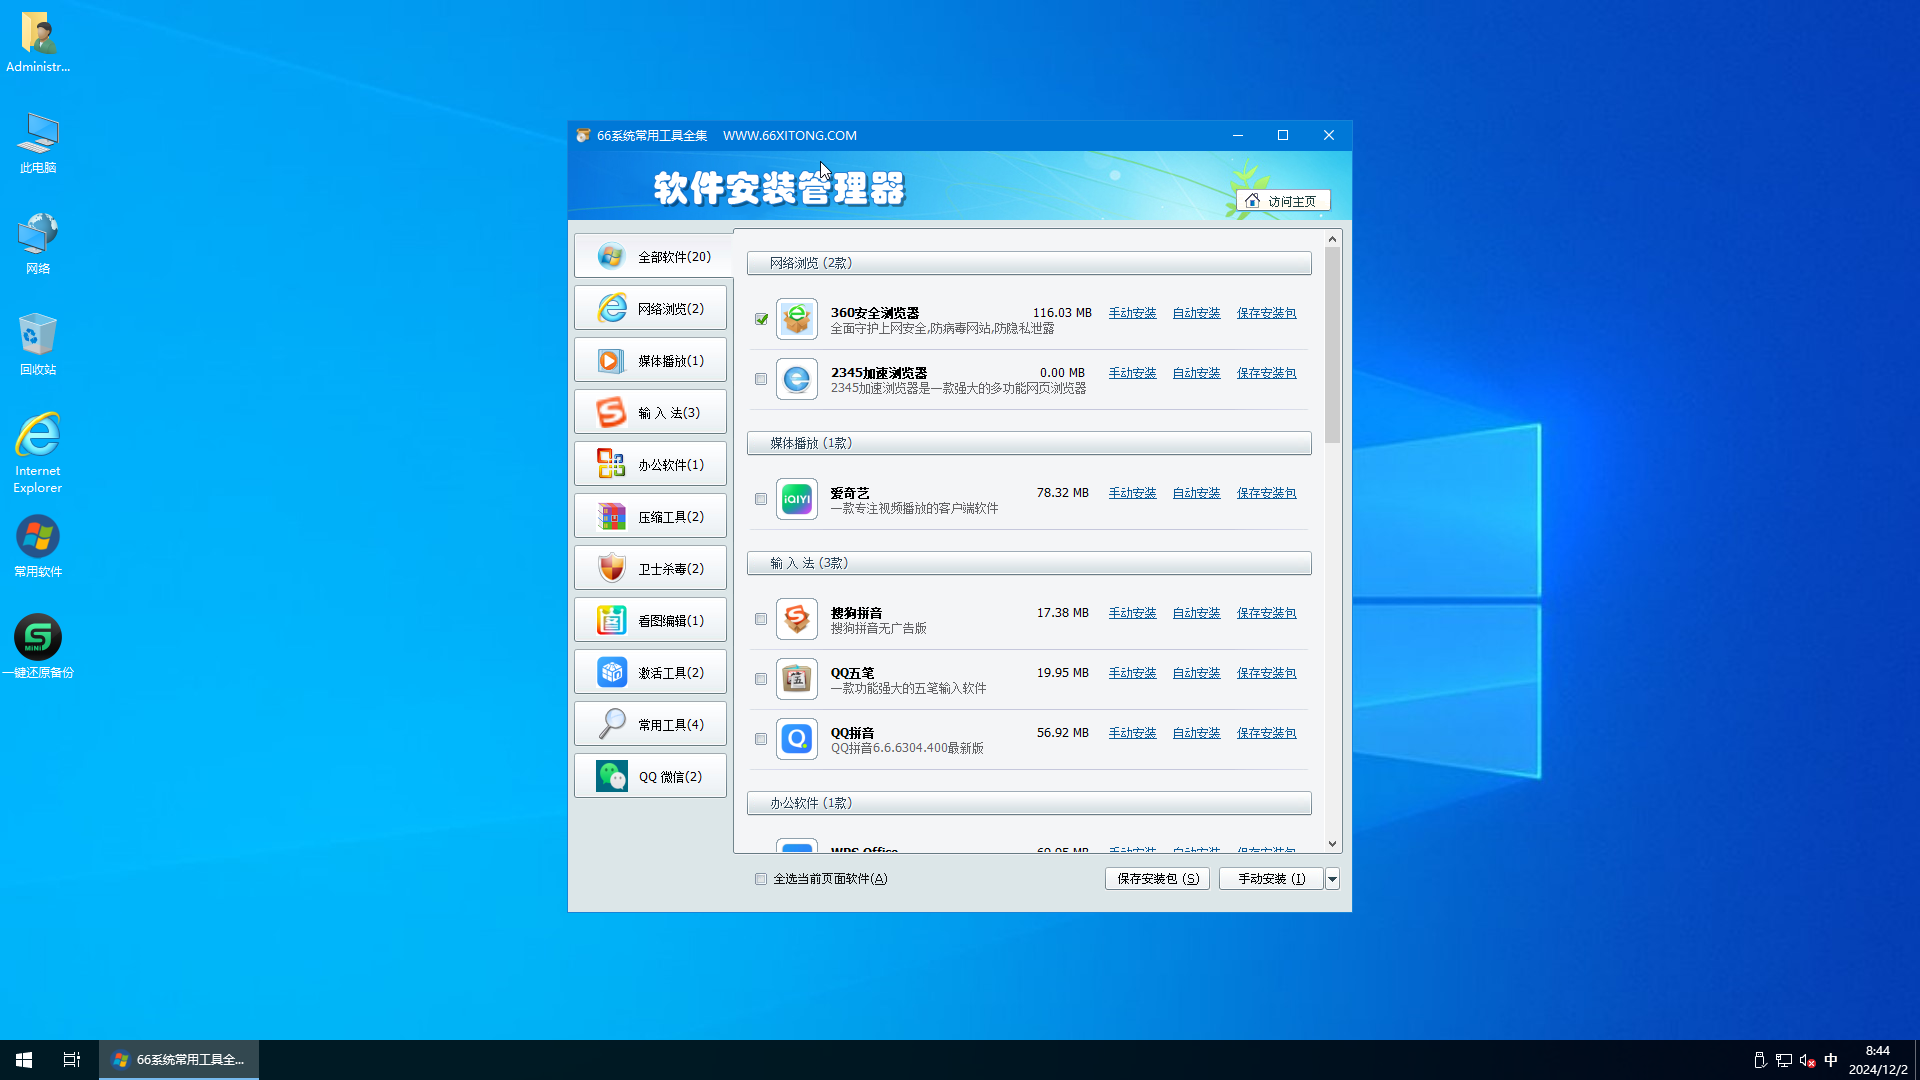
Task: Select the Internet Explorer desktop icon
Action: pyautogui.click(x=38, y=453)
